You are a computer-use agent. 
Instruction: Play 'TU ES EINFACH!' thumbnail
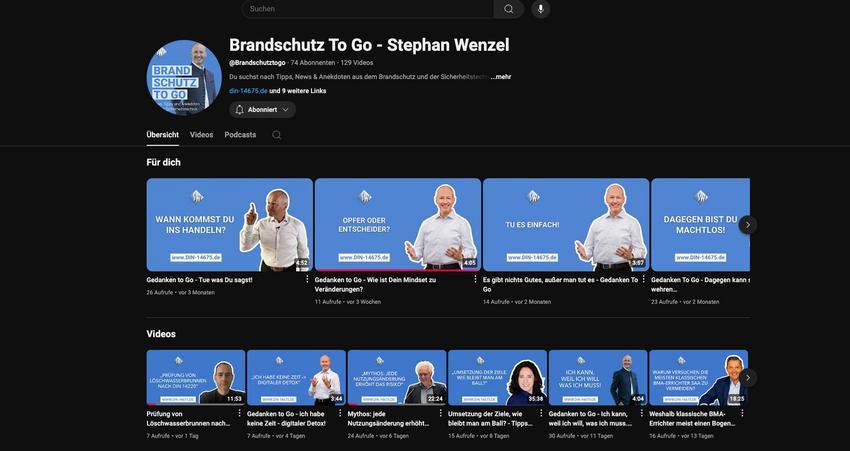(x=565, y=224)
